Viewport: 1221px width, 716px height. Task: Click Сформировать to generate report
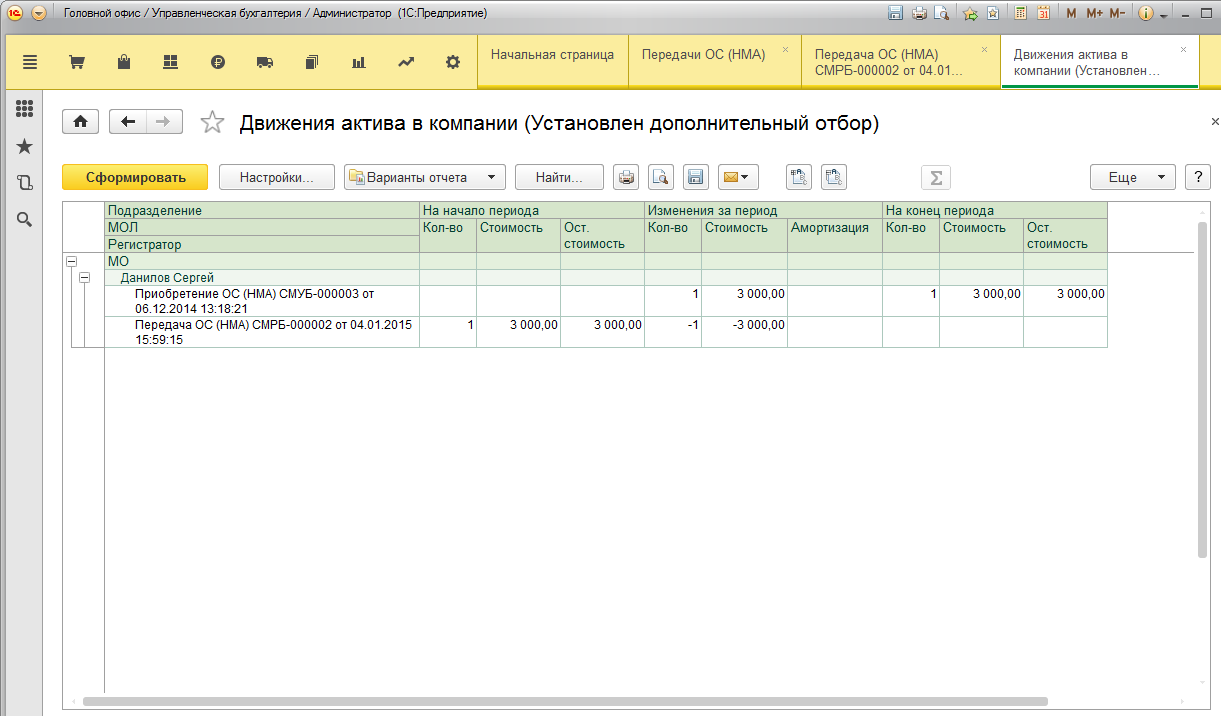click(x=135, y=177)
